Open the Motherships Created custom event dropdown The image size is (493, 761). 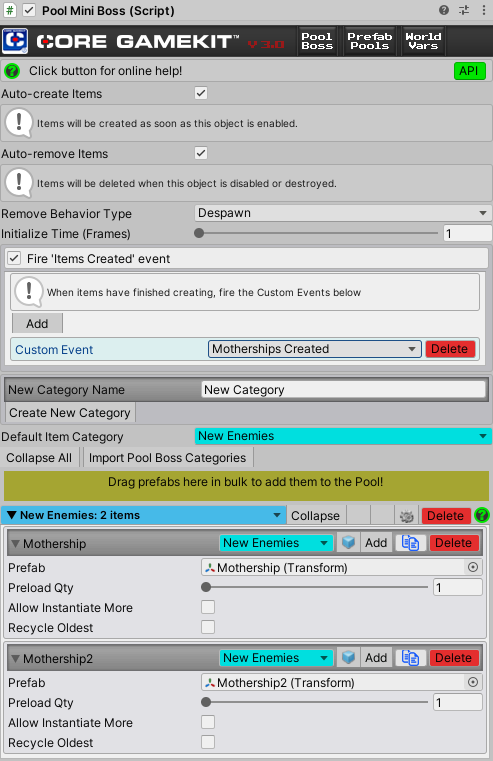point(314,349)
